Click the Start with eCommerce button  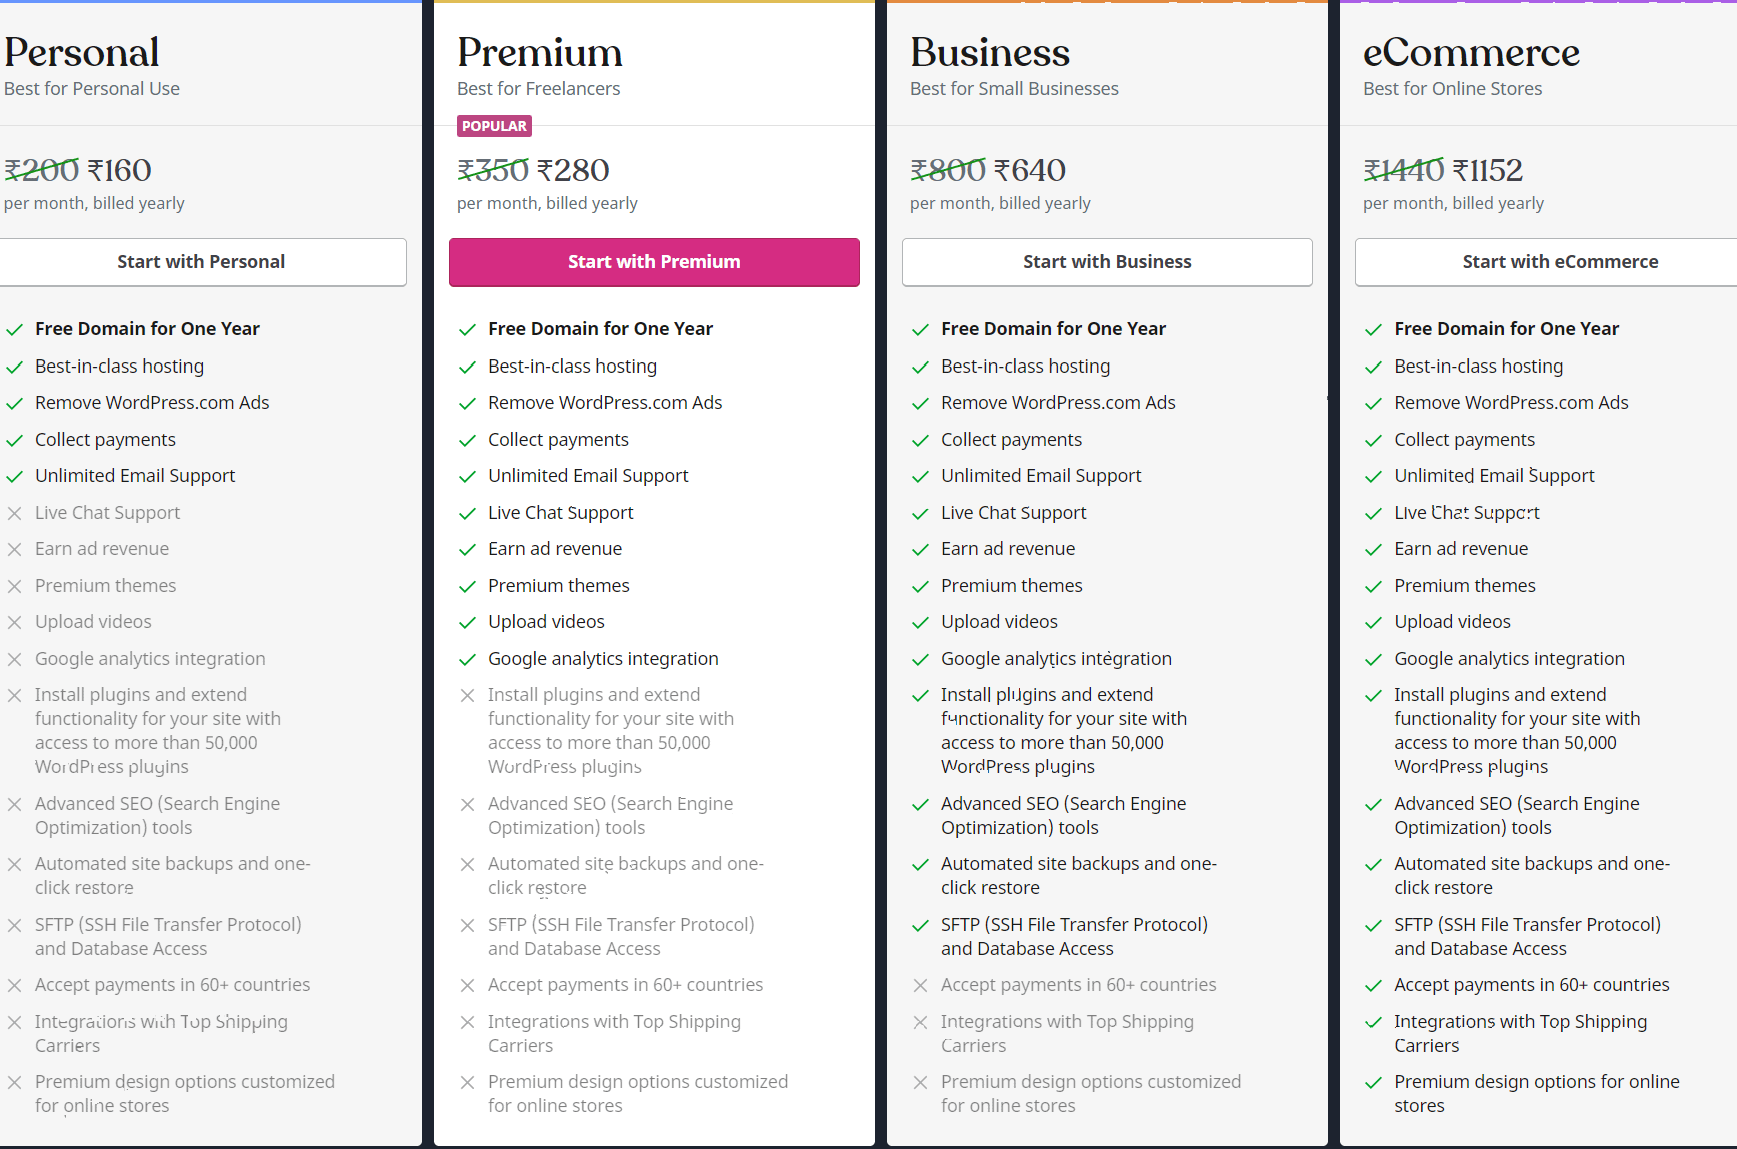1560,262
